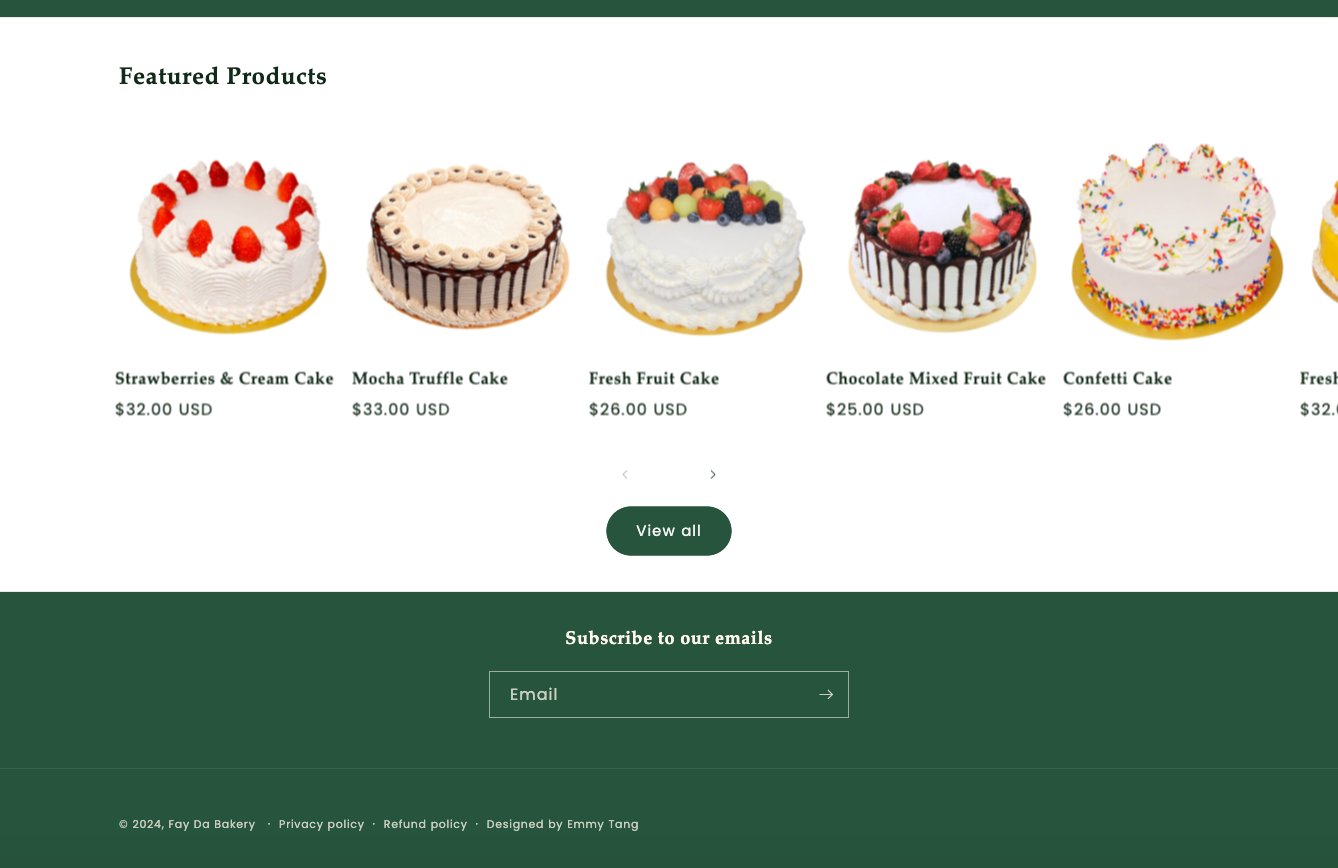The height and width of the screenshot is (868, 1338).
Task: Visit the Fay Da Bakery footer link
Action: (x=212, y=824)
